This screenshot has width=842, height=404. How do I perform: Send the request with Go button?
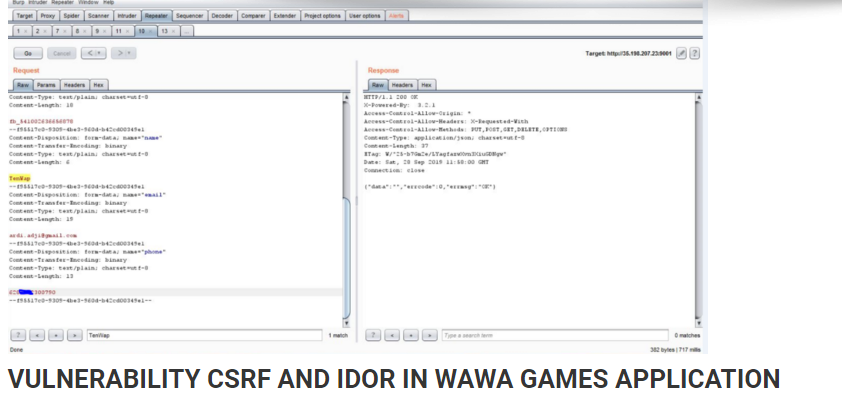coord(28,53)
